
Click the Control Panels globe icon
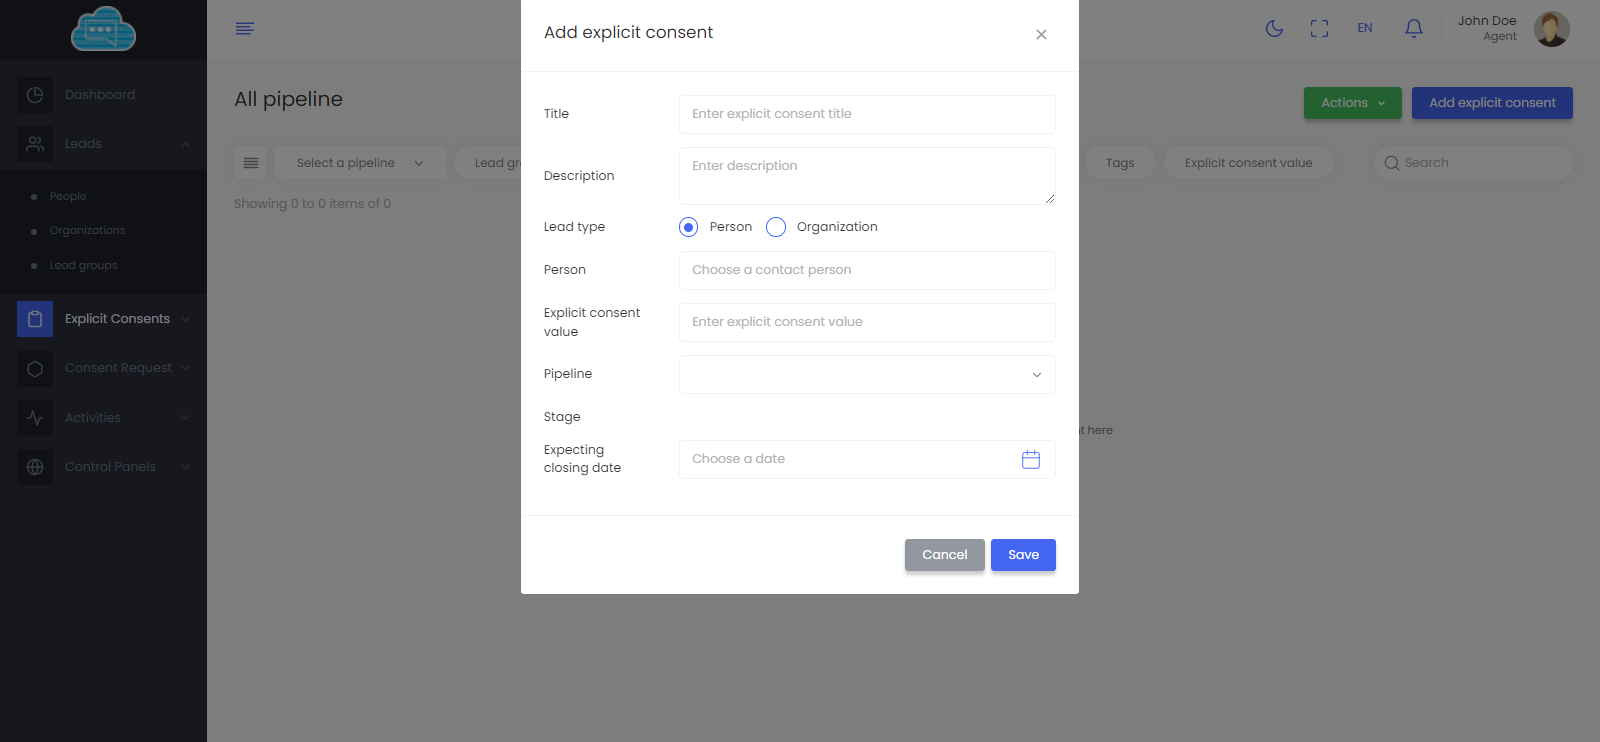(x=35, y=467)
